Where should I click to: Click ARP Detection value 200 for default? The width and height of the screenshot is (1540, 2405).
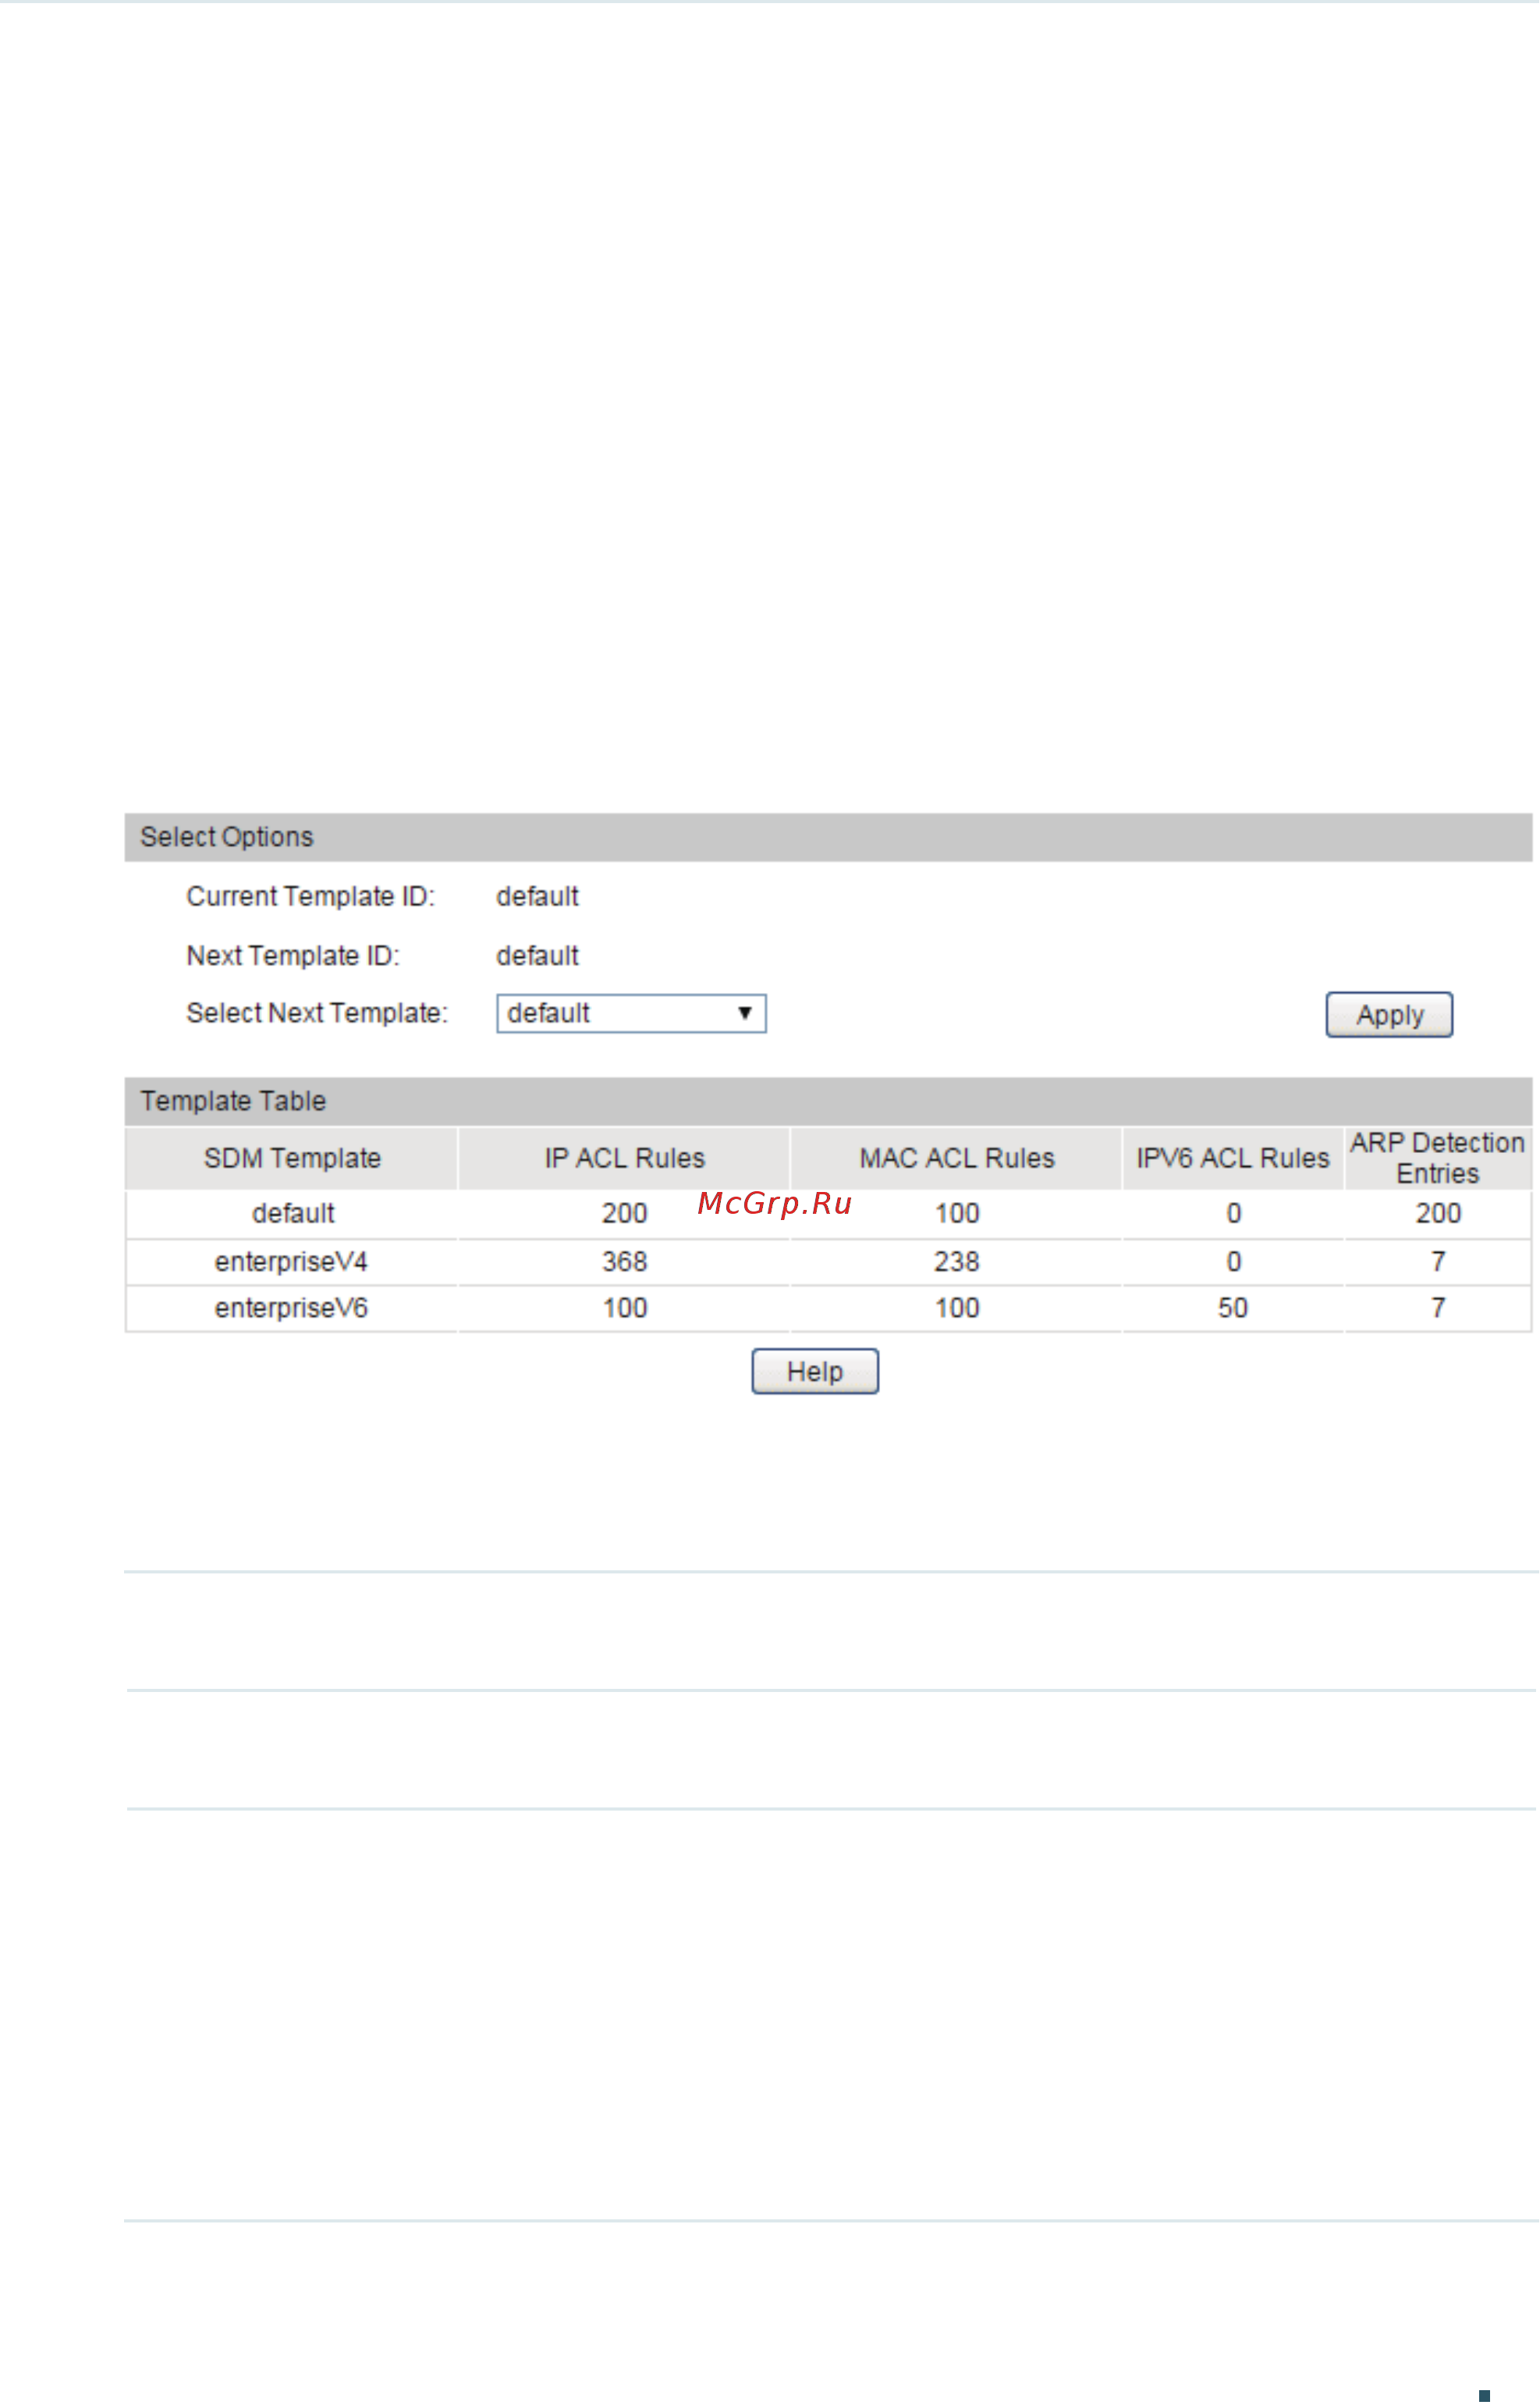(1438, 1213)
